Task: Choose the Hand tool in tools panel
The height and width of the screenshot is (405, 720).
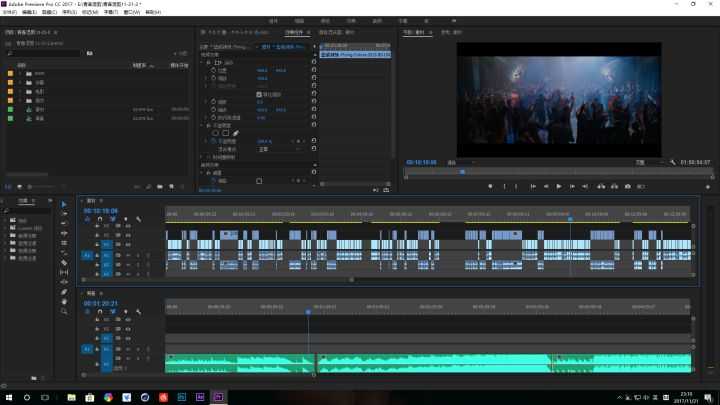Action: tap(64, 301)
